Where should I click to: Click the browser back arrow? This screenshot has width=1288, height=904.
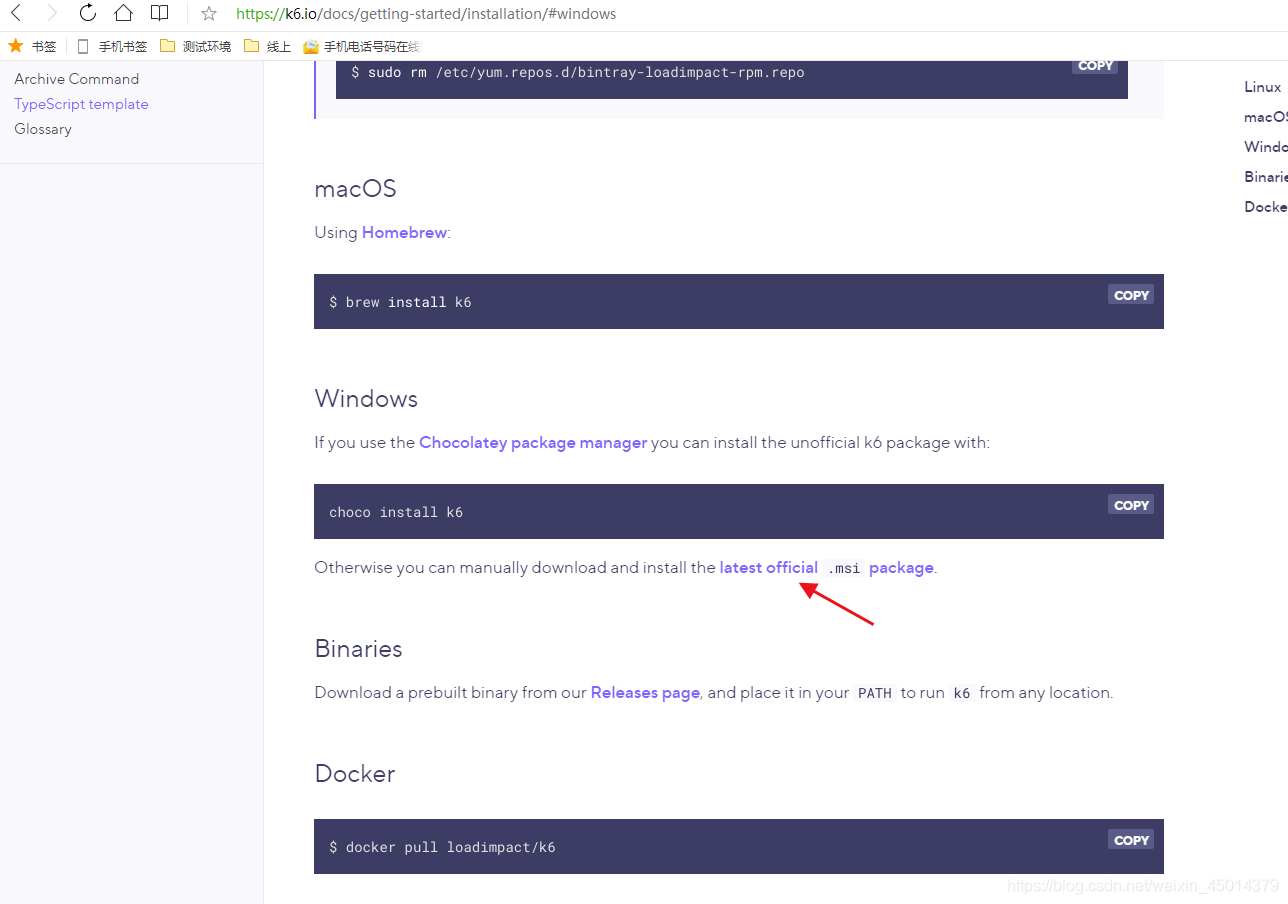click(16, 13)
